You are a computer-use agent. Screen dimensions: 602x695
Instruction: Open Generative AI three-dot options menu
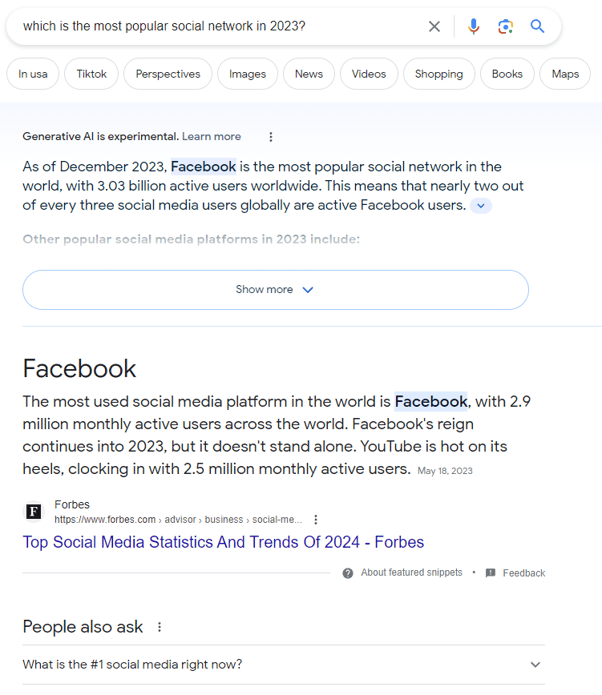tap(271, 137)
